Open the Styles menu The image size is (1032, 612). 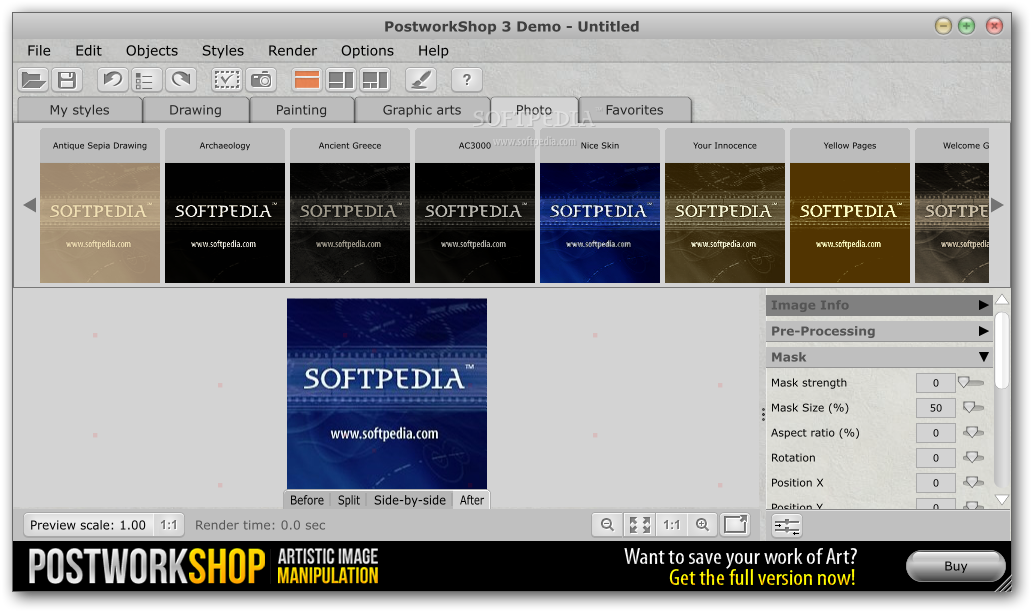(x=222, y=51)
